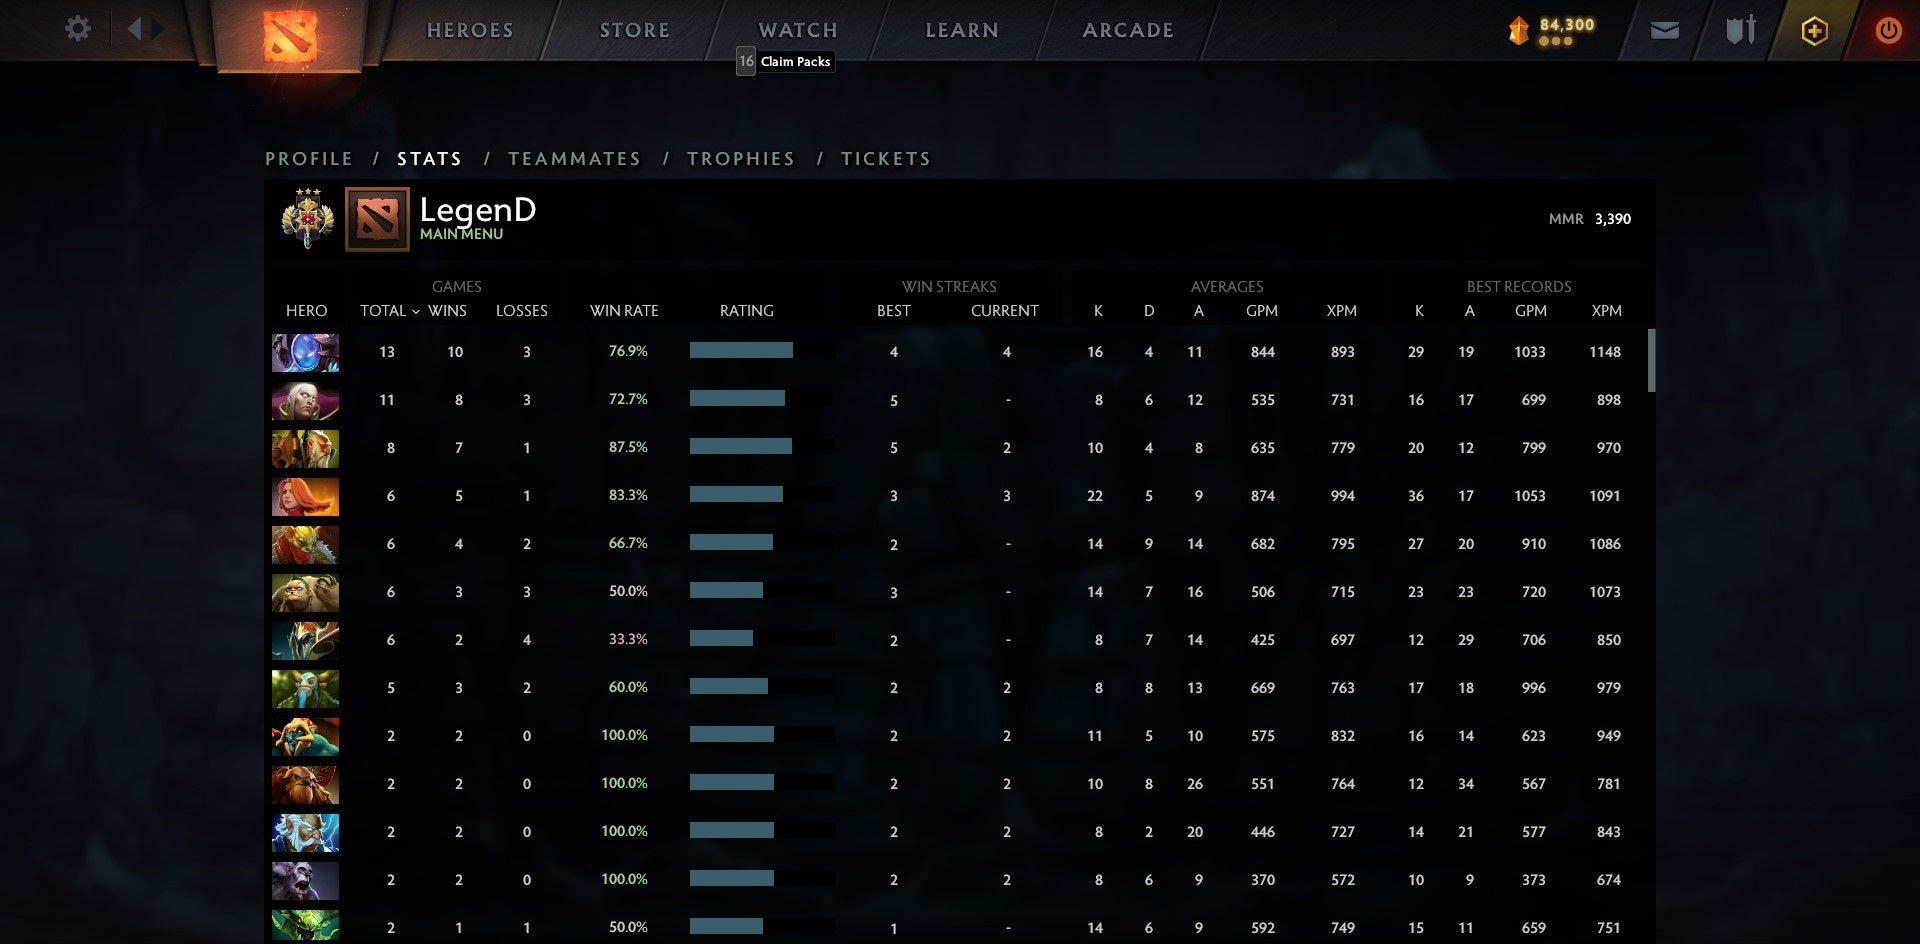The width and height of the screenshot is (1920, 944).
Task: Select Enigma's hero portrait
Action: (305, 352)
